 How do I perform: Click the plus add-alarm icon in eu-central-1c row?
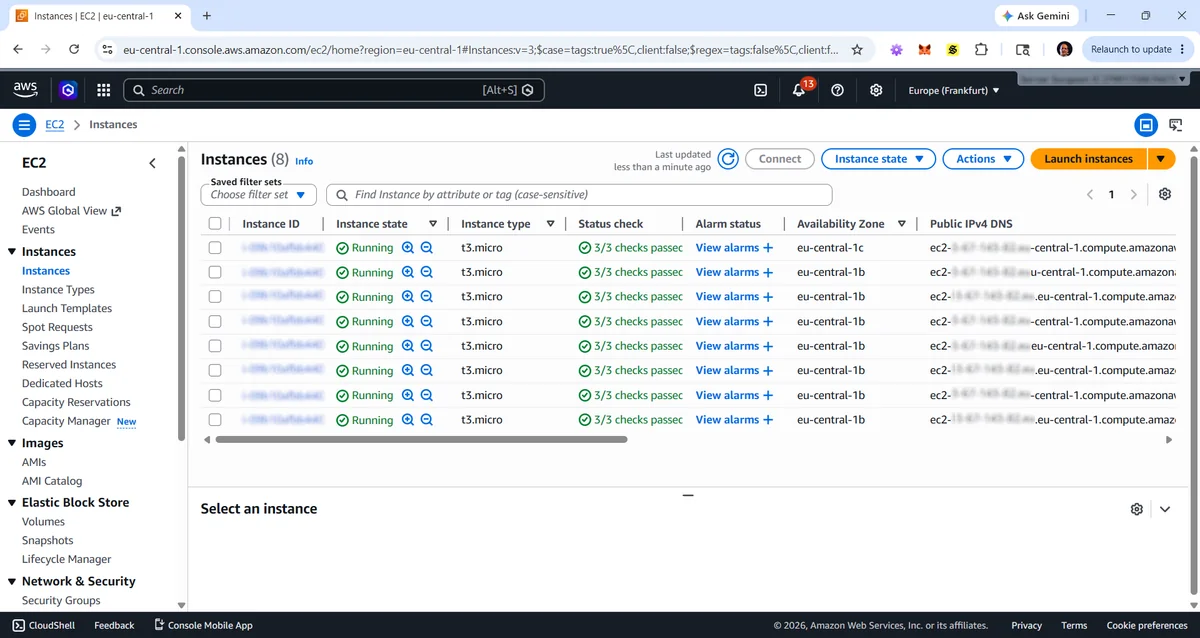768,247
